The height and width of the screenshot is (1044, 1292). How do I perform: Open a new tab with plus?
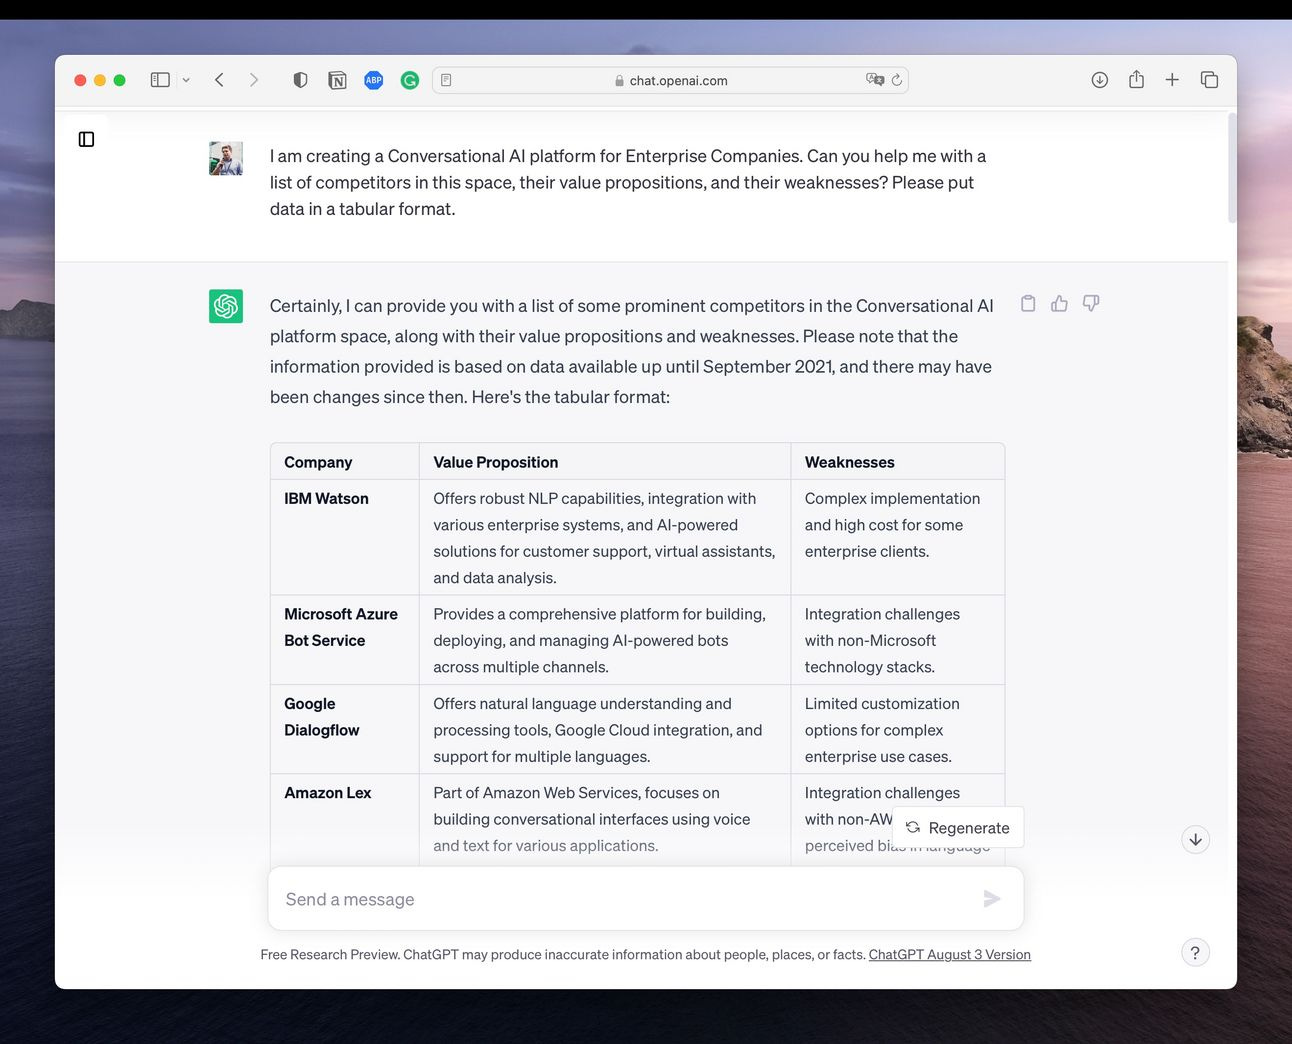click(1172, 80)
